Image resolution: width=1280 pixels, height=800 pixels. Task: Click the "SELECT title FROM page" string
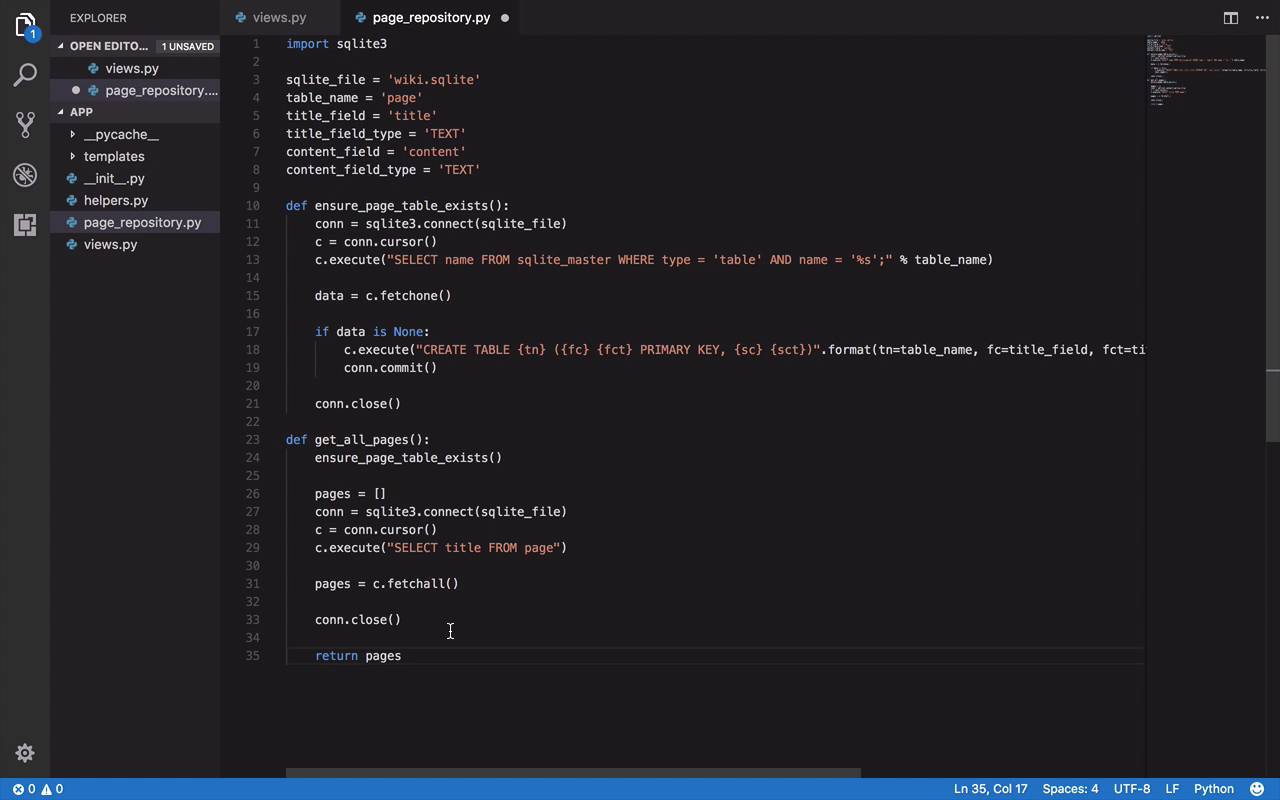(473, 548)
